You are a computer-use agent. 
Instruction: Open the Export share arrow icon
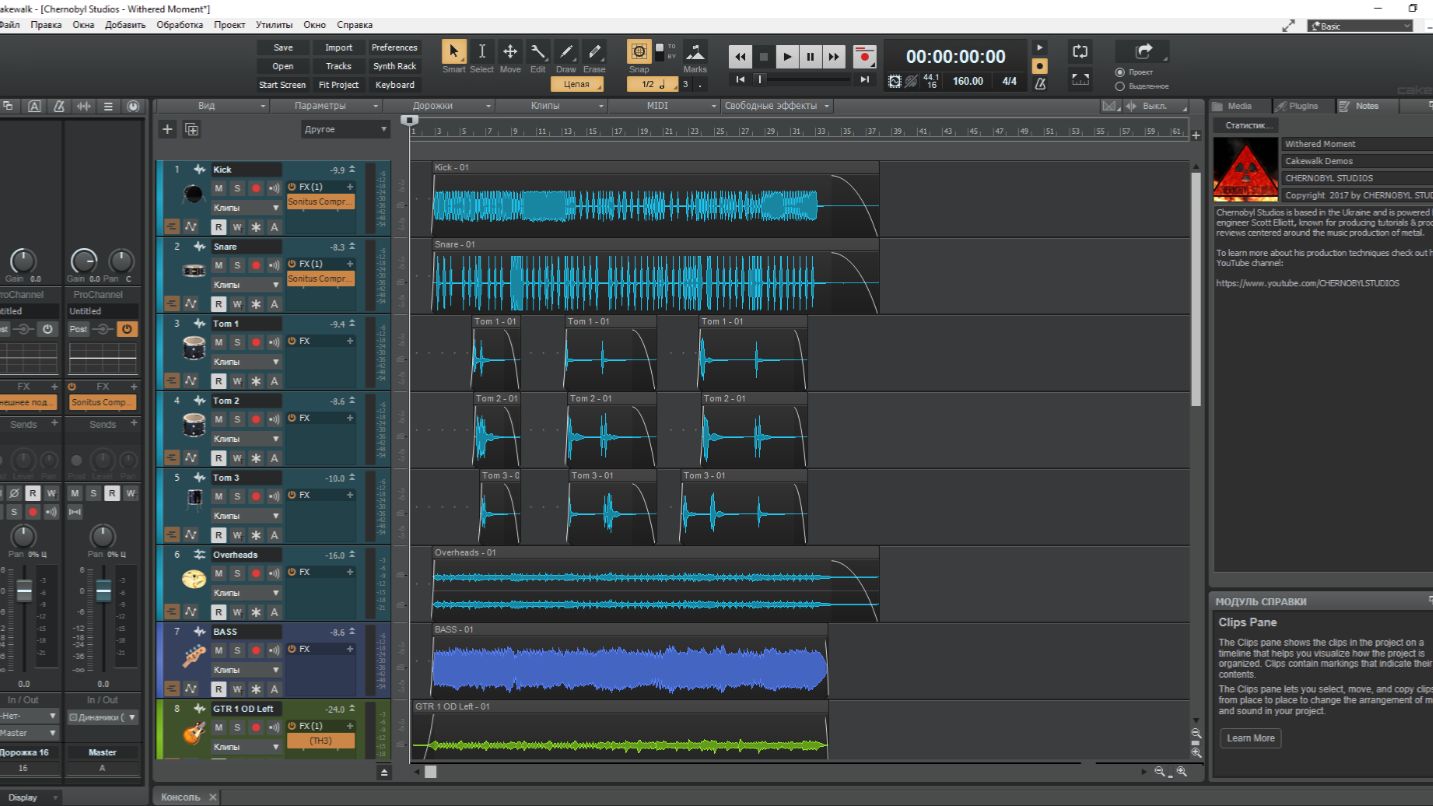point(1144,51)
